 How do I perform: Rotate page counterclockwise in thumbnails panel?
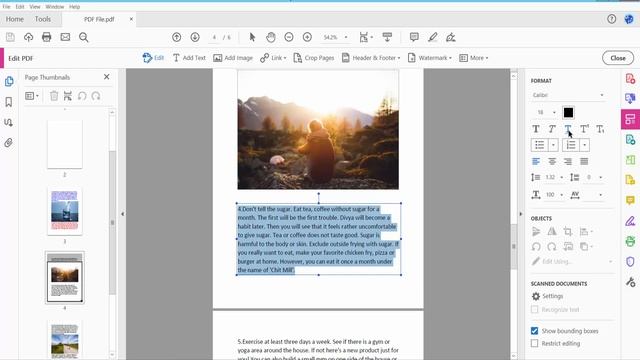point(82,96)
